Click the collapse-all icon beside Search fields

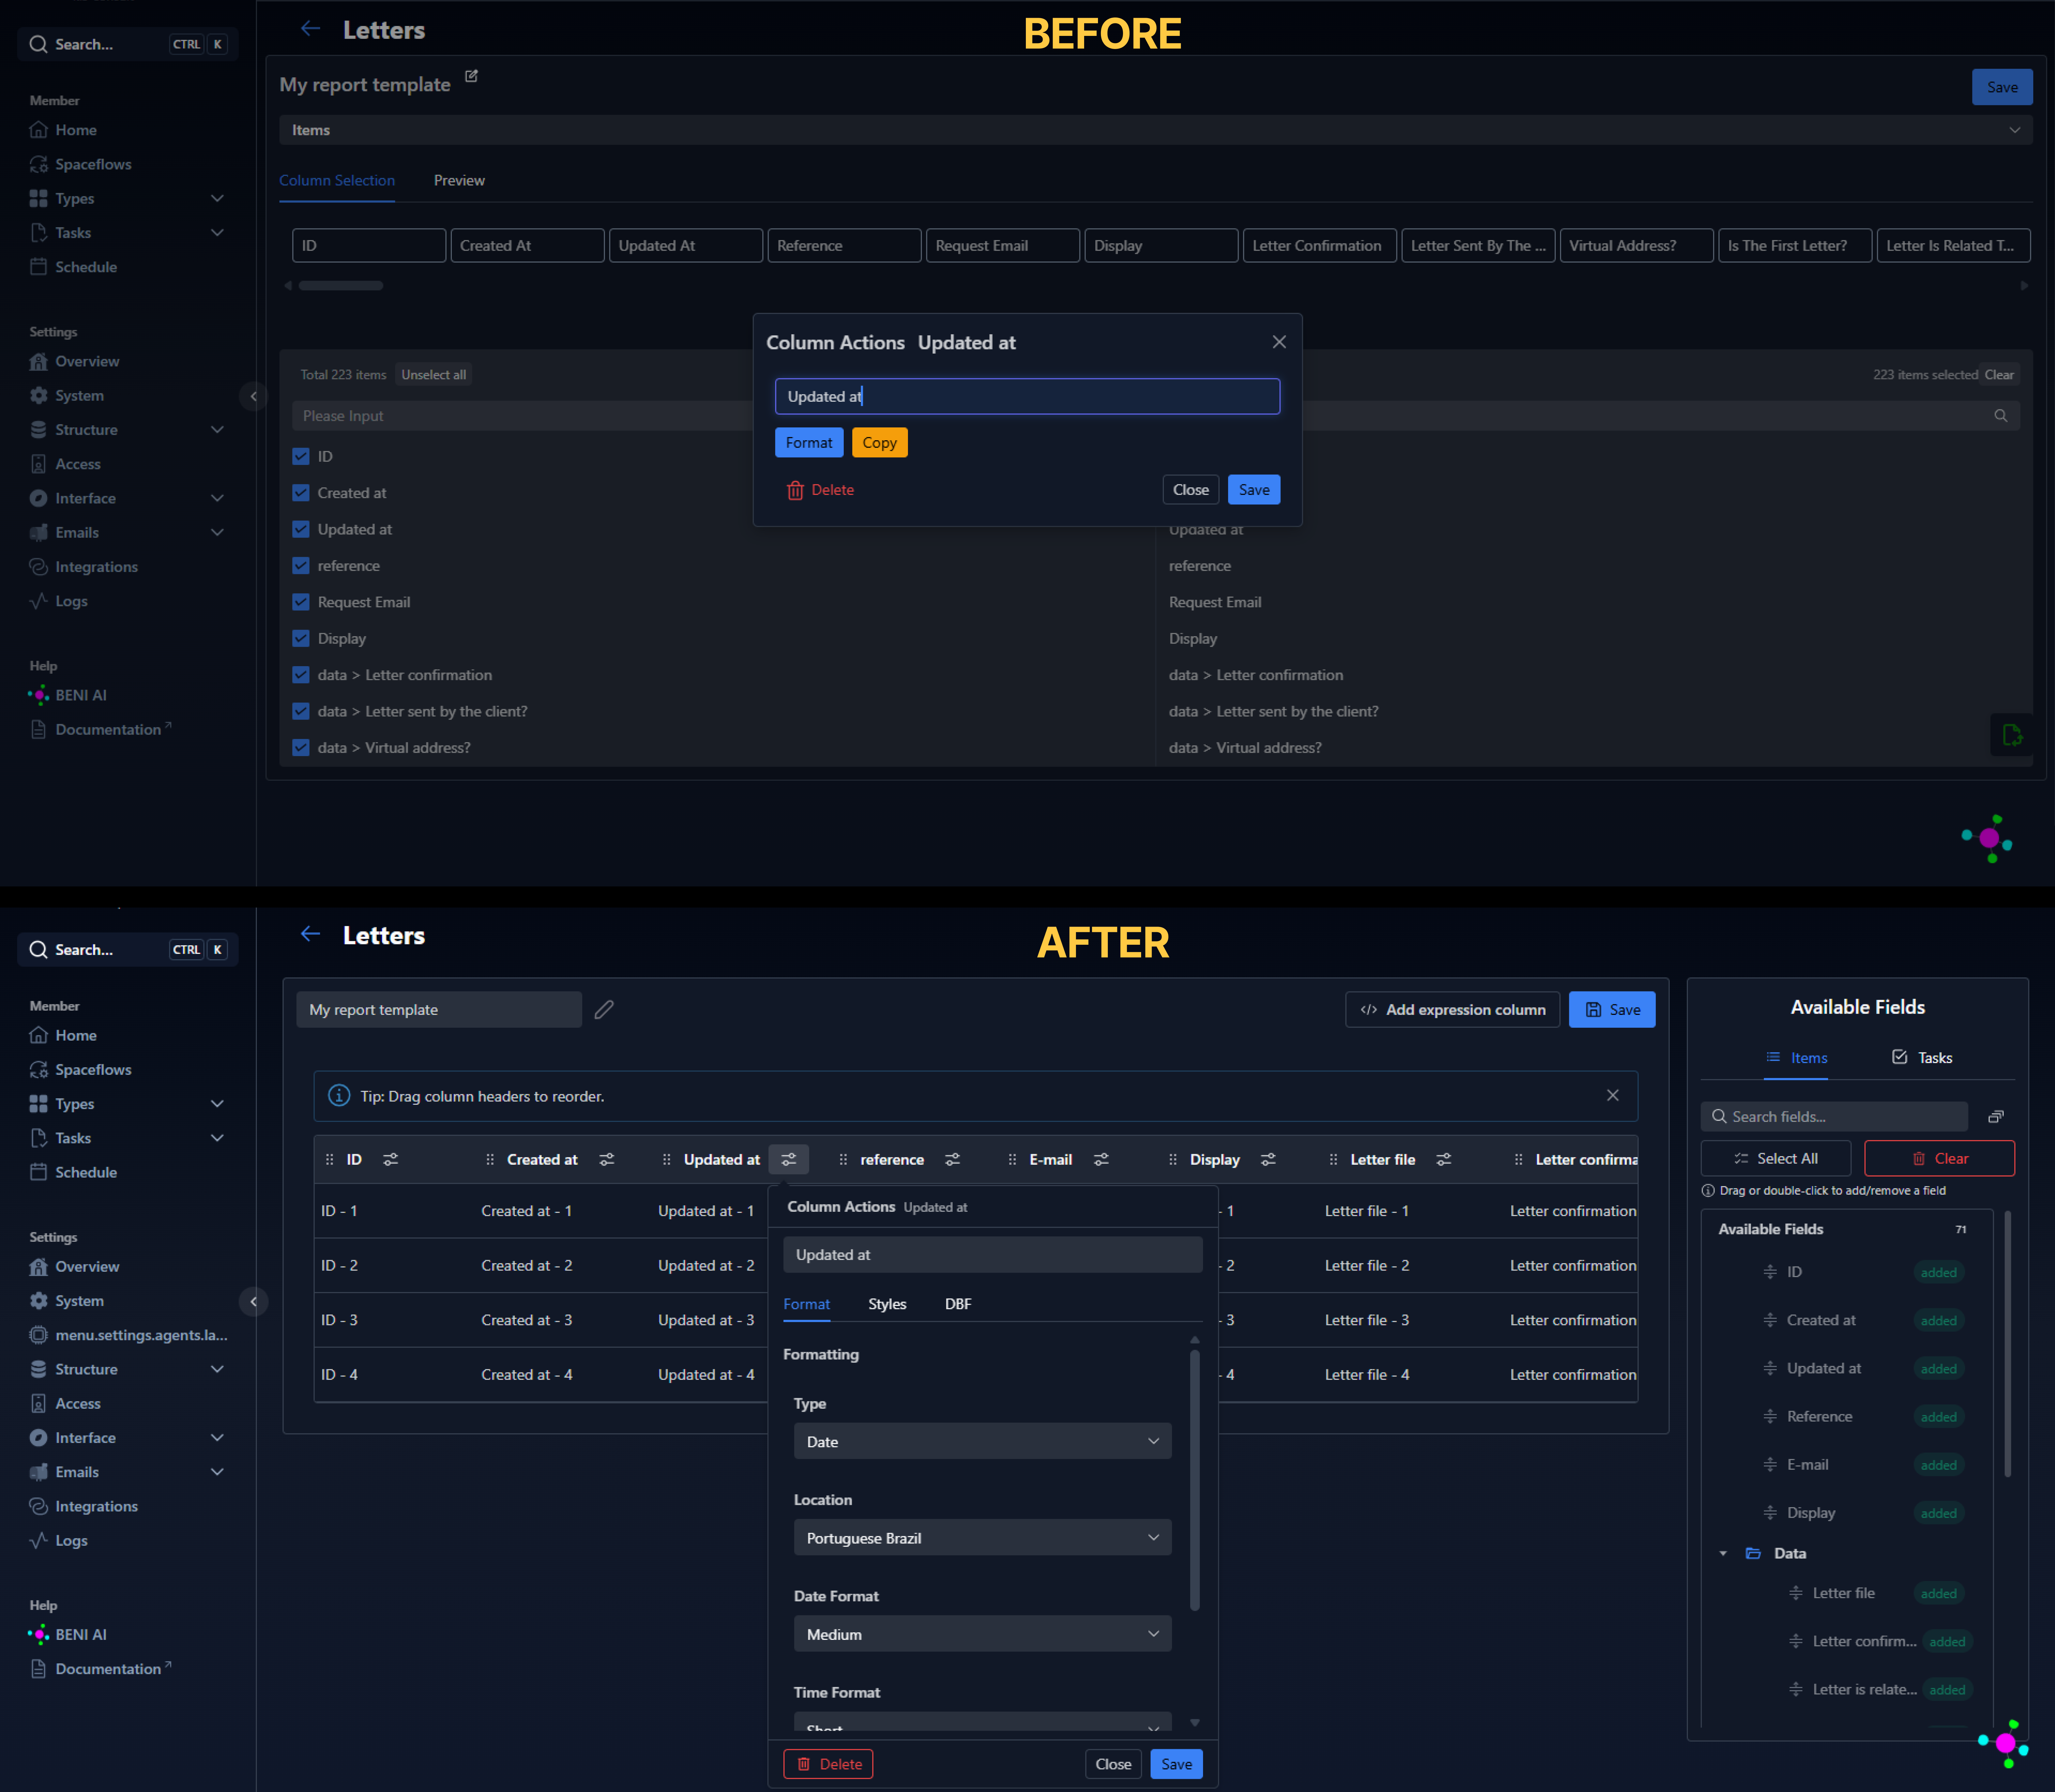pos(1996,1117)
